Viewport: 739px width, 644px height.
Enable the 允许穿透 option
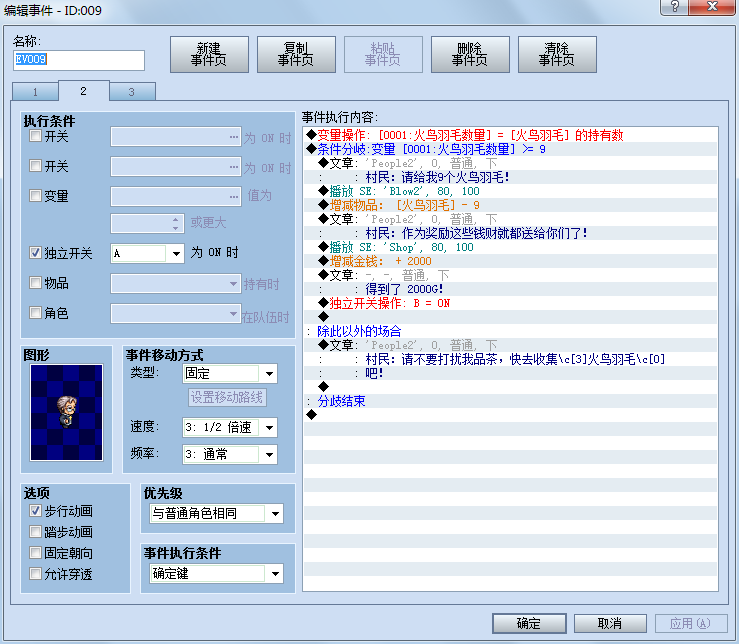[x=35, y=574]
